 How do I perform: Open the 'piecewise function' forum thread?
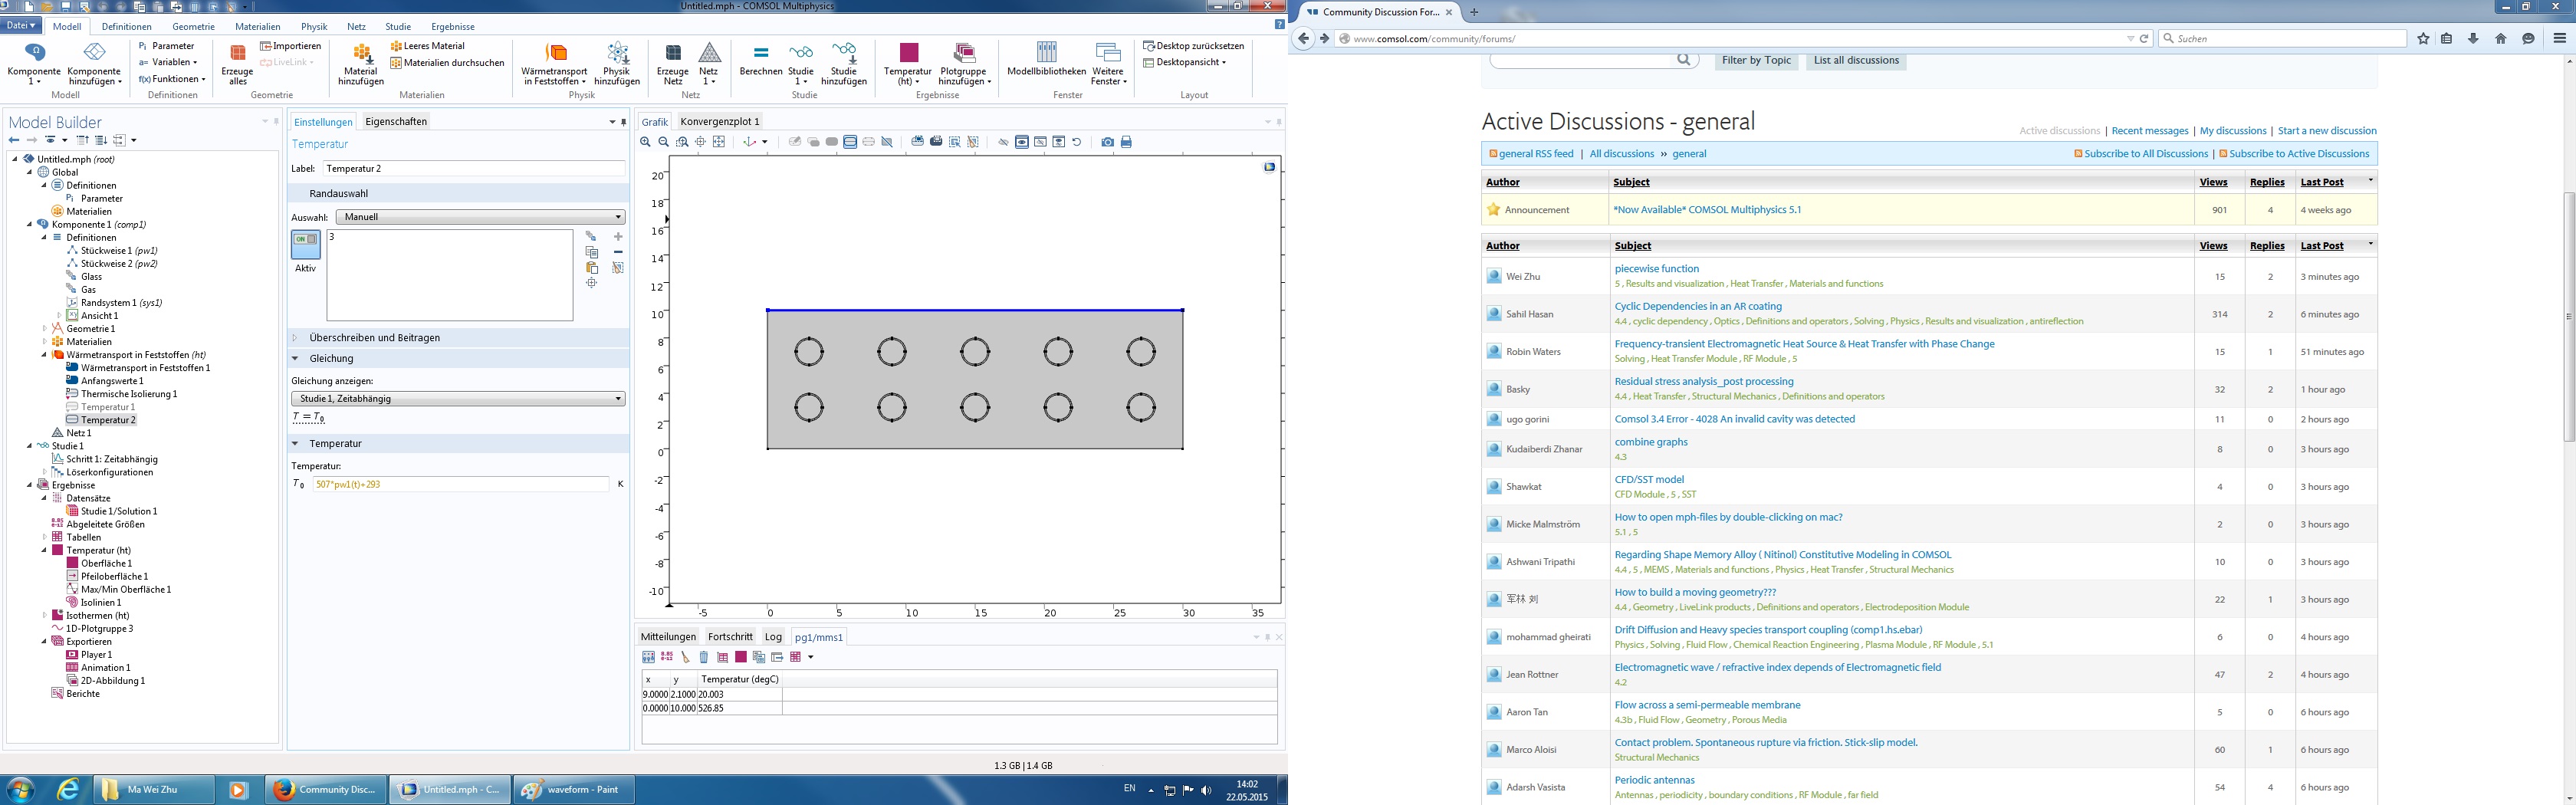pos(1656,269)
